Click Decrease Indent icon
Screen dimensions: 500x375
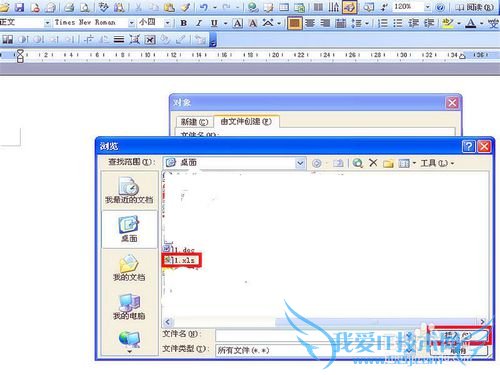click(413, 23)
